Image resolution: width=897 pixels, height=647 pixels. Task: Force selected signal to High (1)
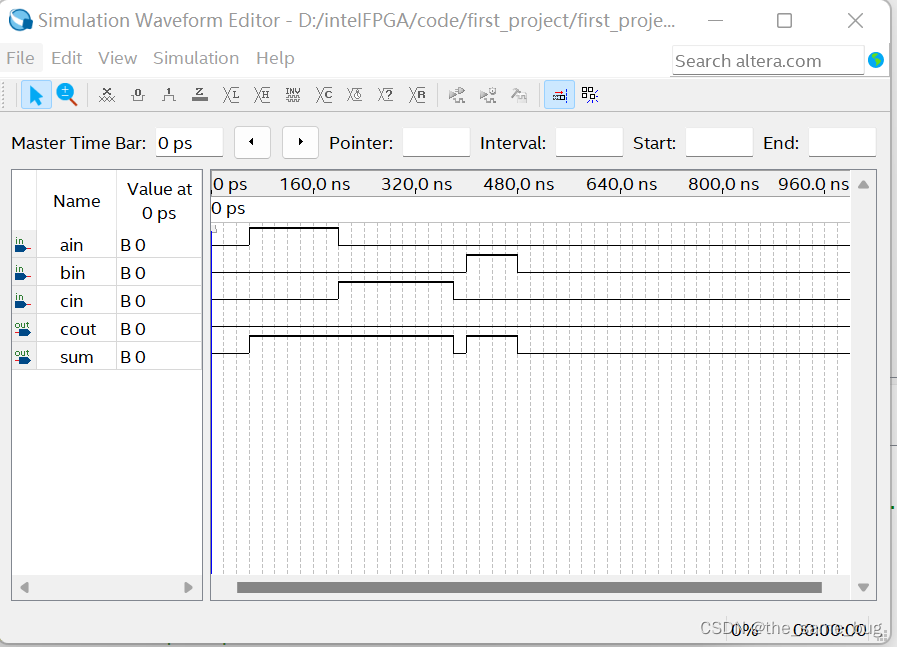169,95
